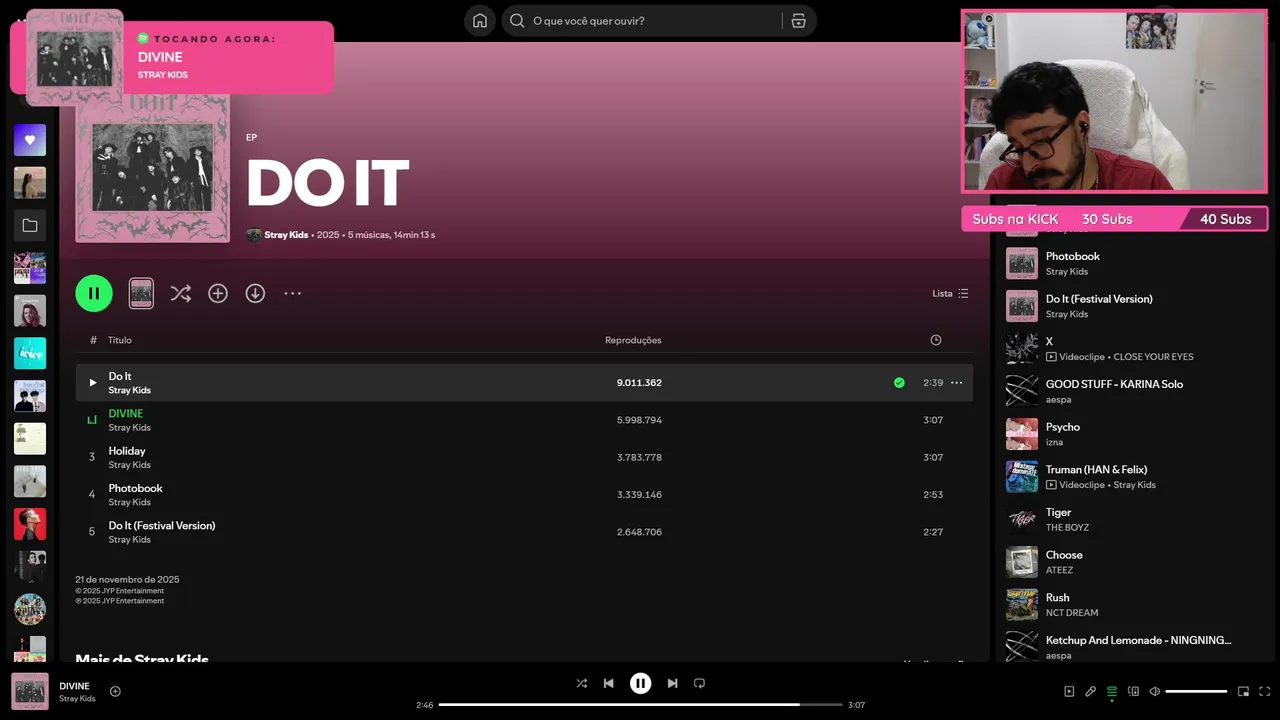This screenshot has width=1280, height=720.
Task: Open the Now Playing view icon
Action: (x=1069, y=691)
